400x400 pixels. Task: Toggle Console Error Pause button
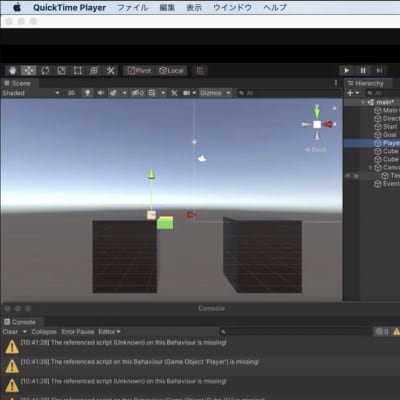78,332
